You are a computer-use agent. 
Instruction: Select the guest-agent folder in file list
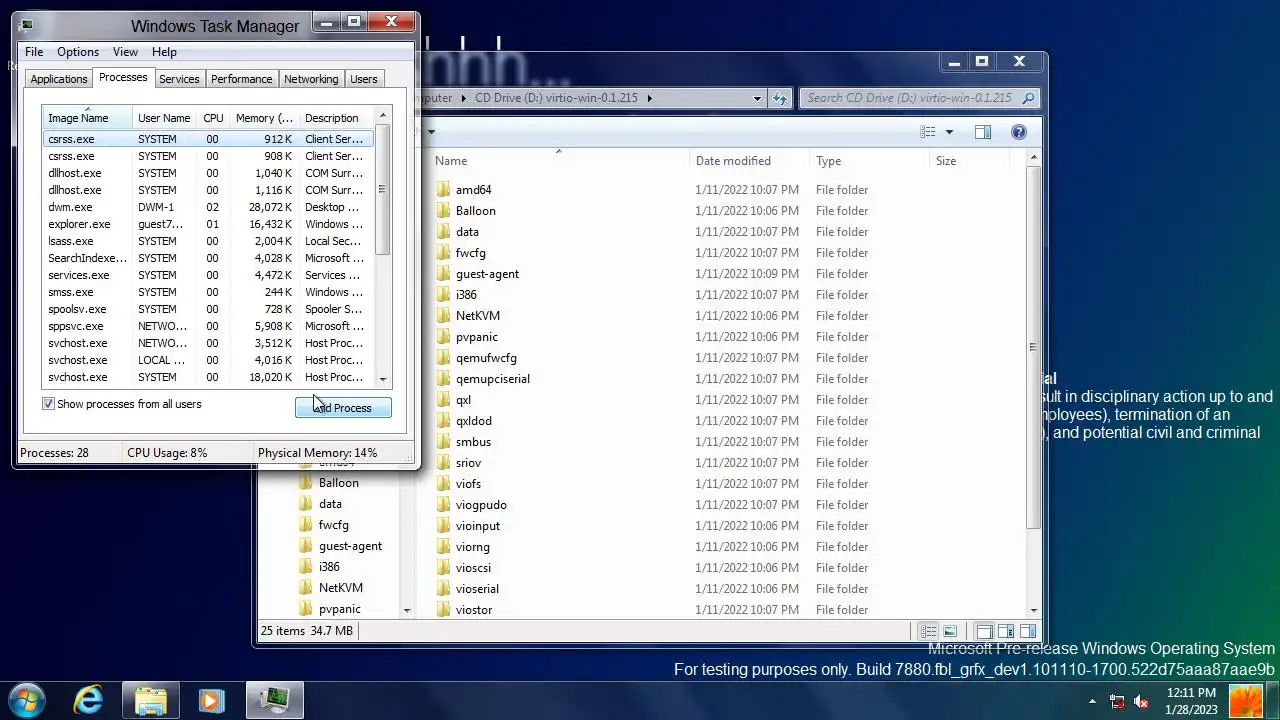click(x=487, y=274)
